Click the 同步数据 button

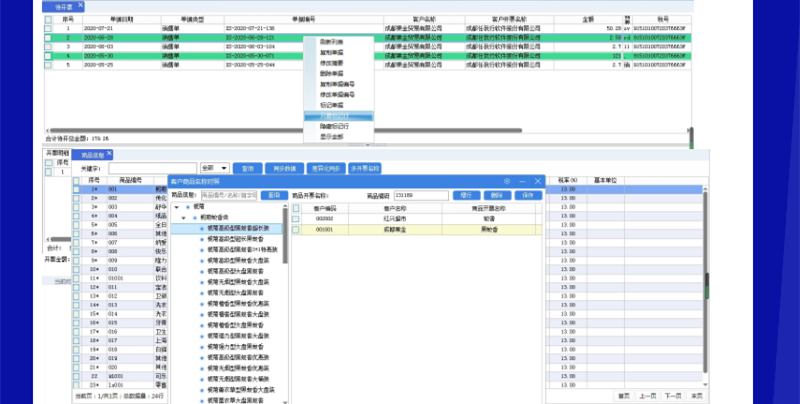(284, 168)
